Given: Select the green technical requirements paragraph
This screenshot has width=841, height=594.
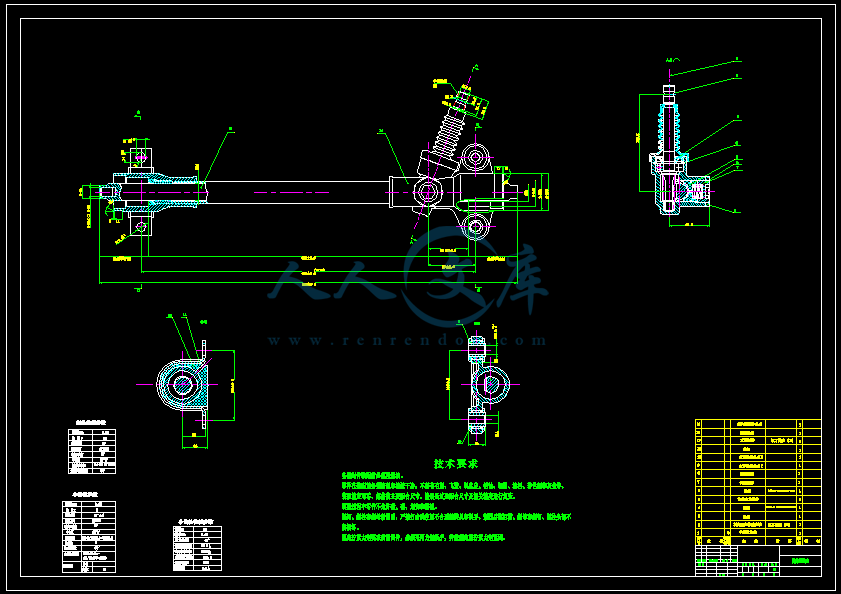Looking at the screenshot, I should click(456, 507).
